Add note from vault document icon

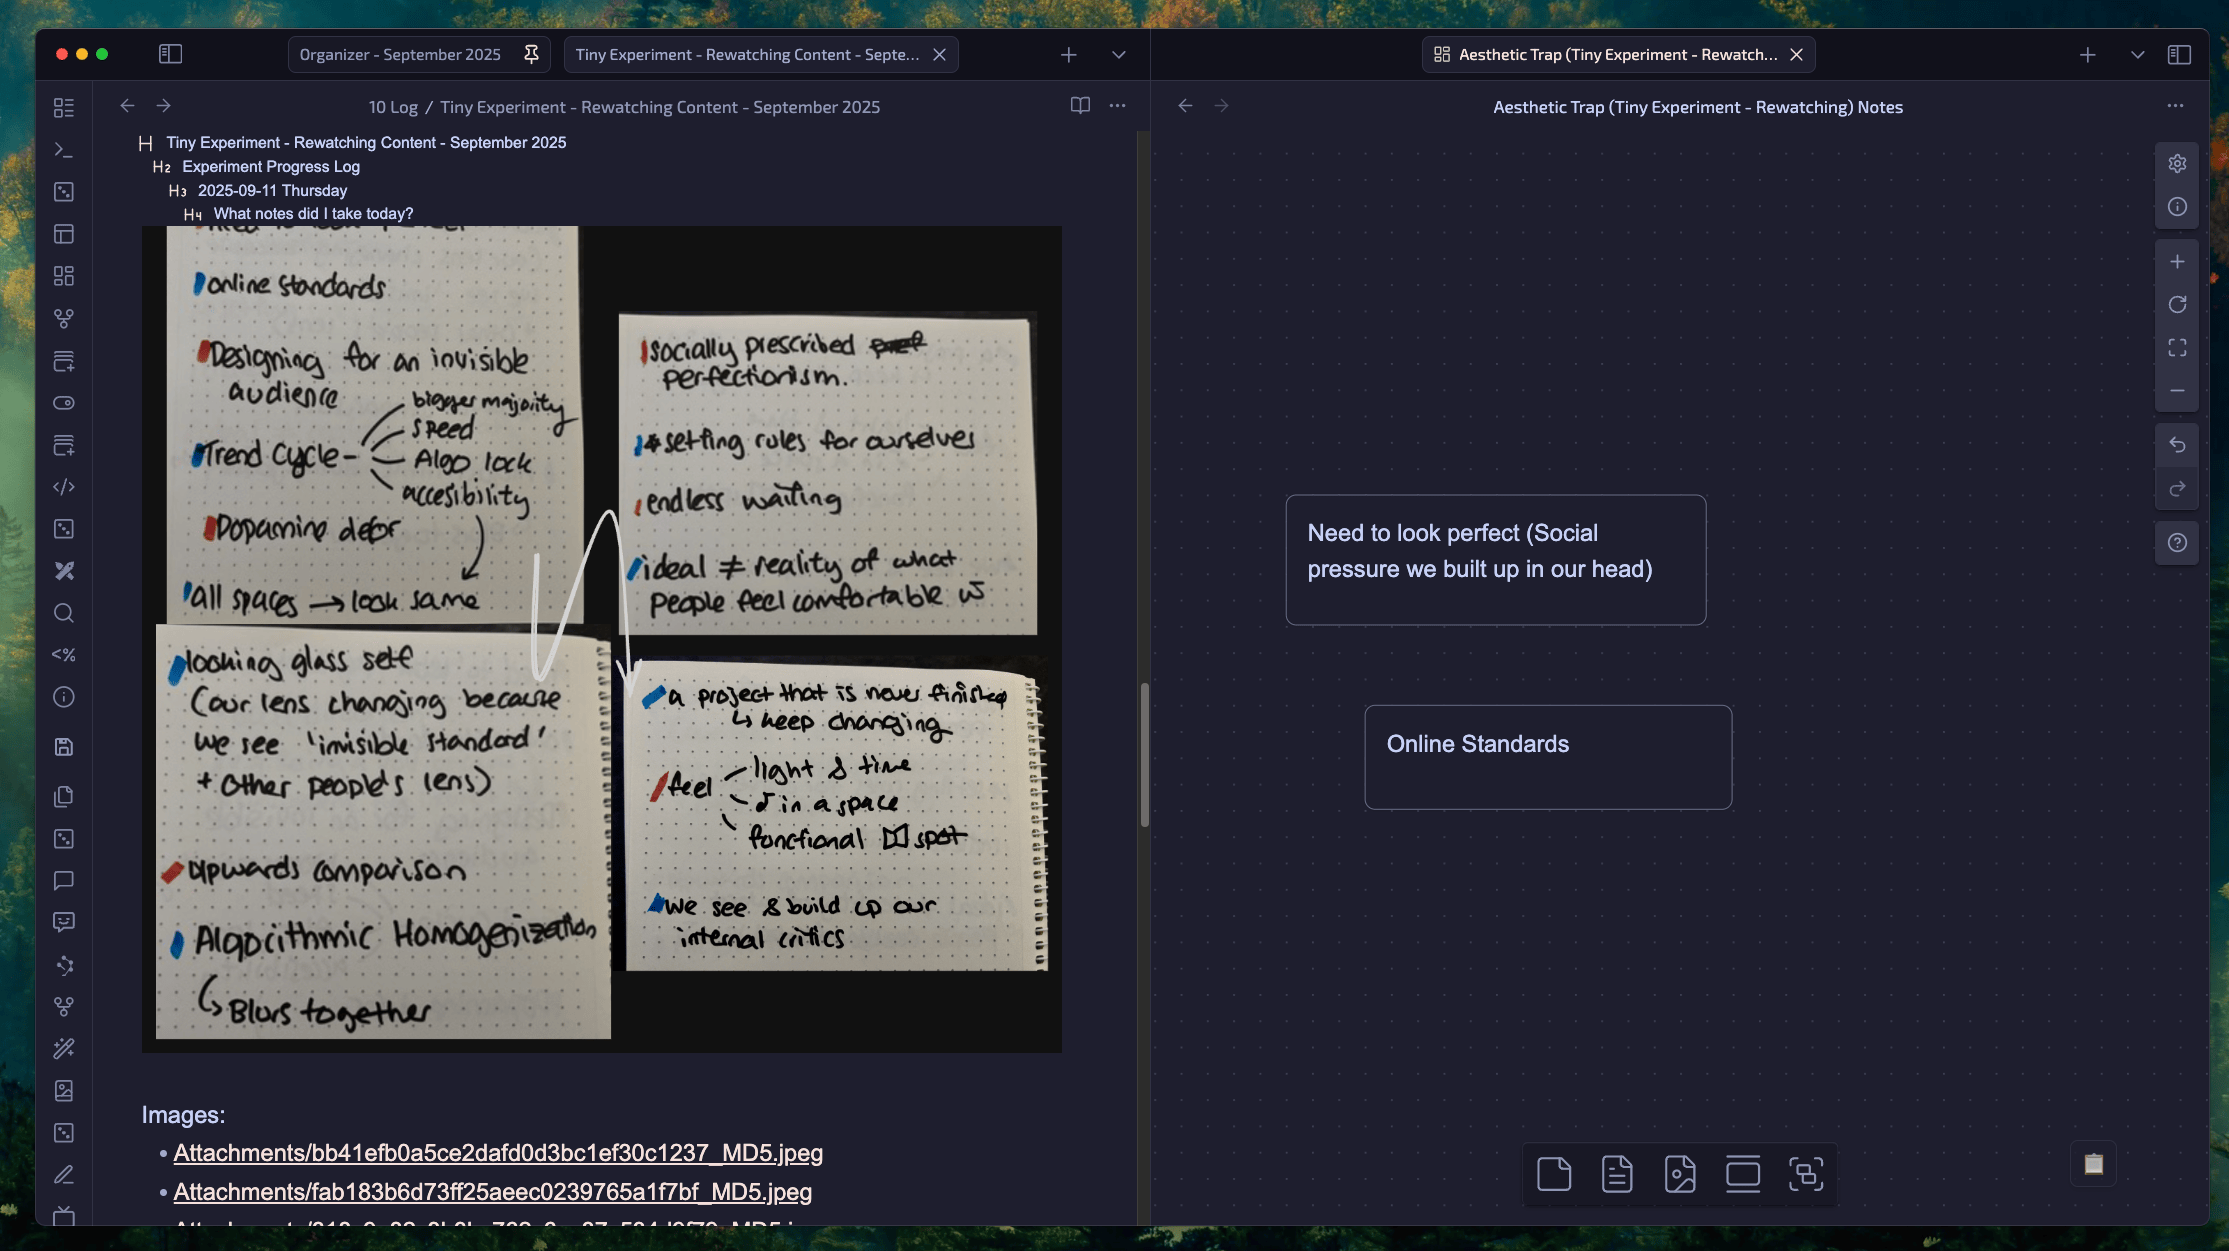click(x=1617, y=1174)
